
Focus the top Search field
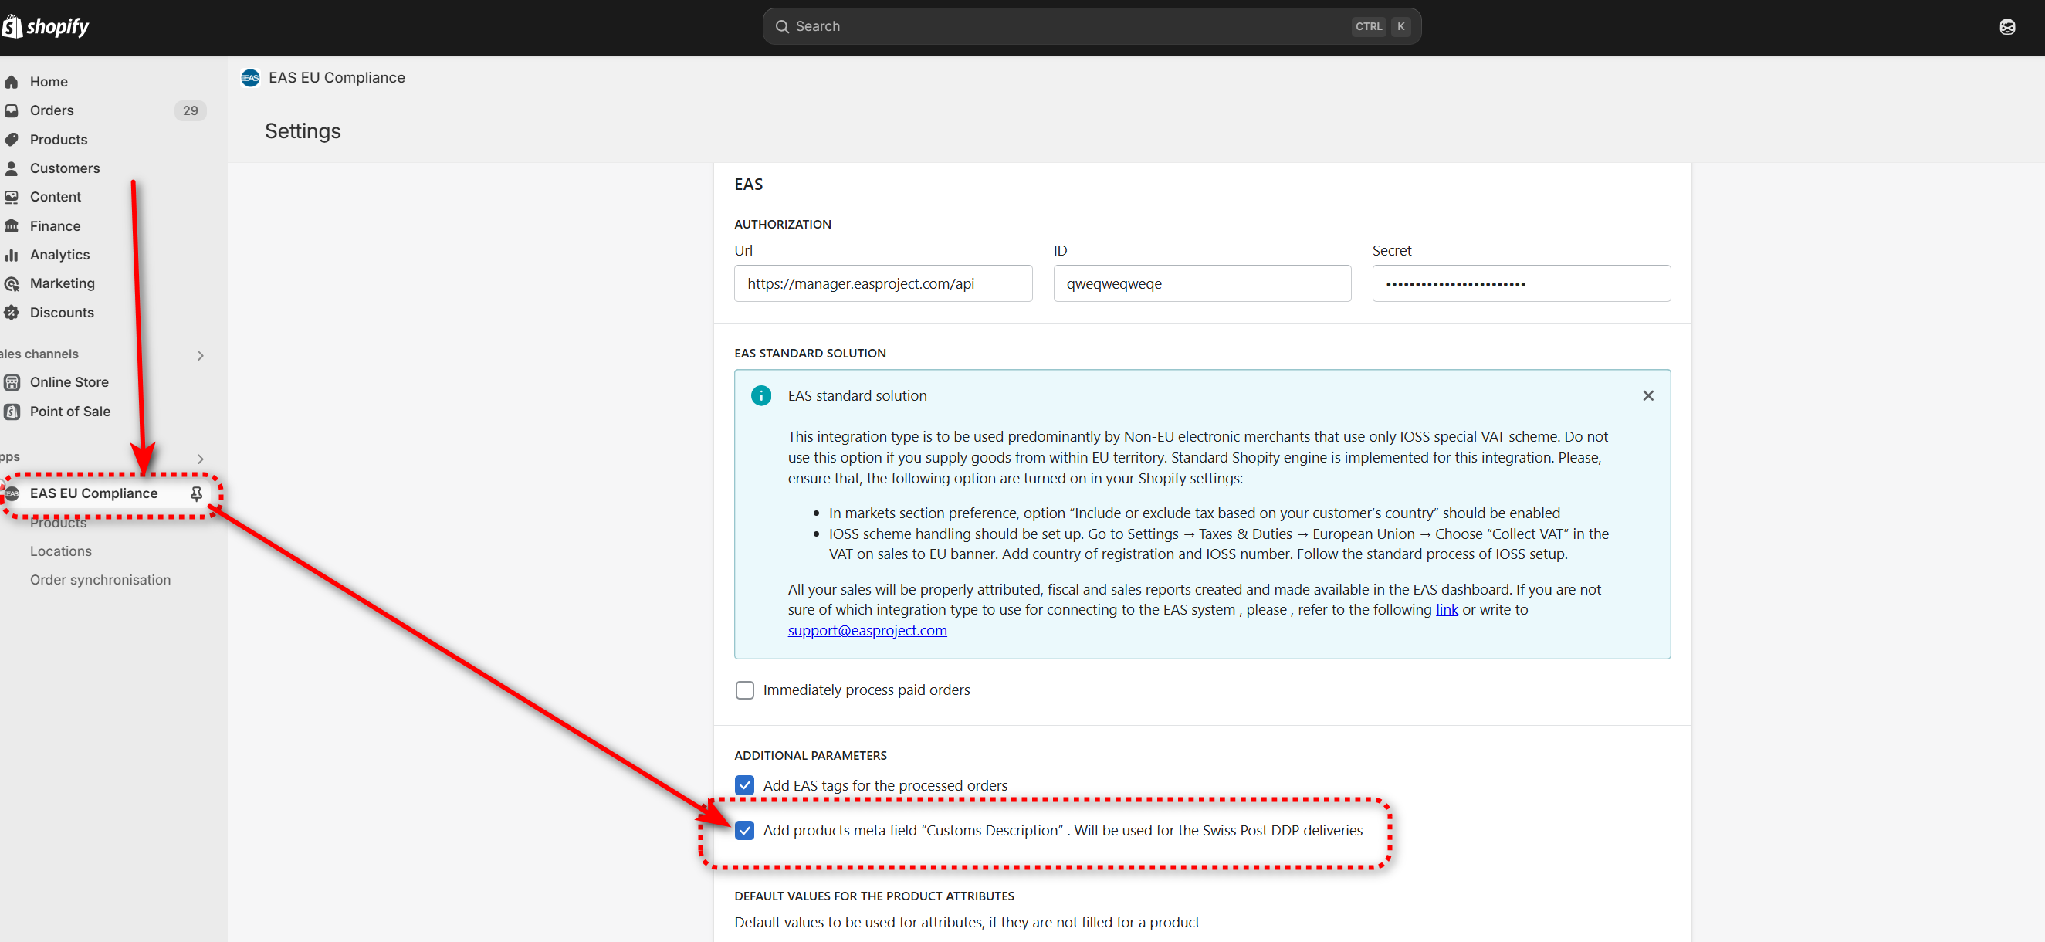(1092, 27)
